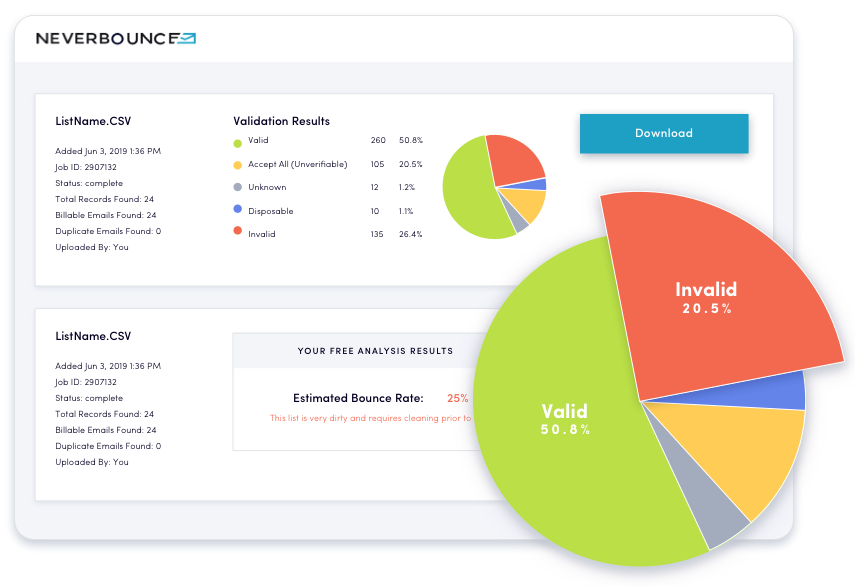
Task: Select the yellow Accept All legend dot
Action: [237, 165]
